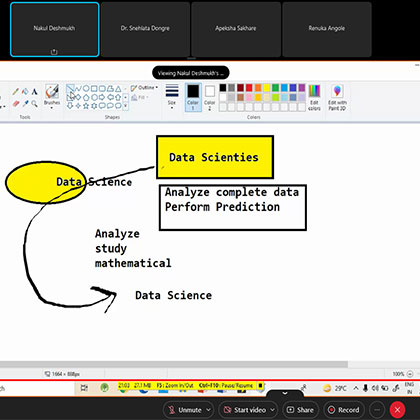The image size is (420, 420).
Task: Pick the Rectangle shape
Action: (x=94, y=89)
